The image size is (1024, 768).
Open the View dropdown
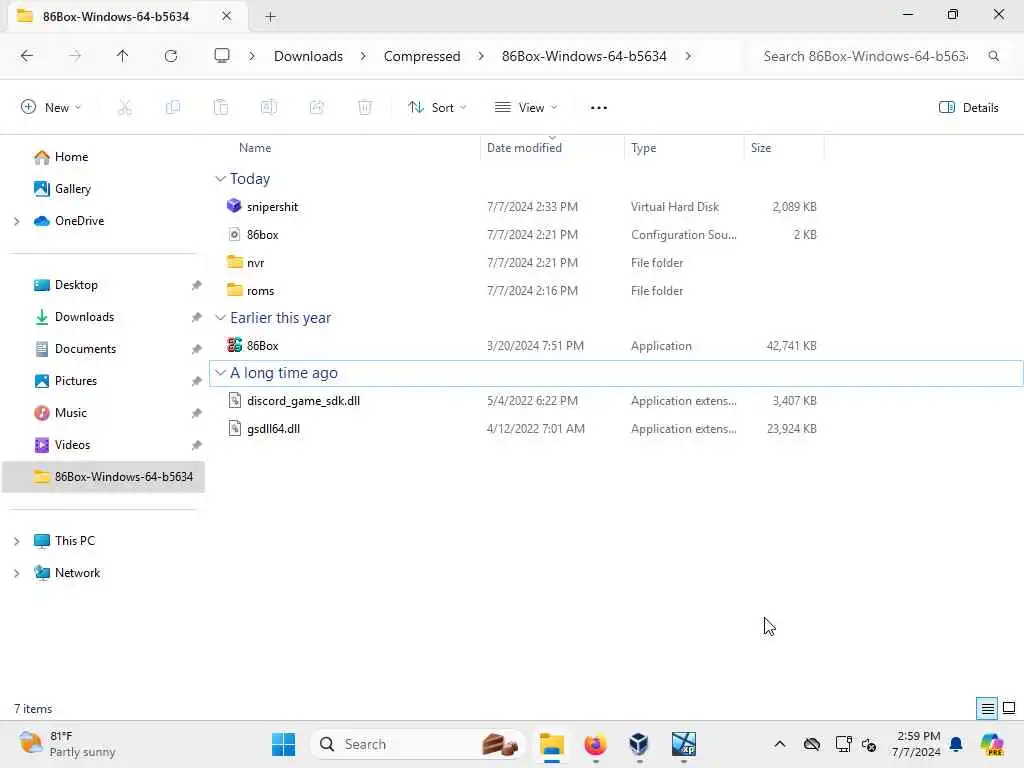(526, 107)
